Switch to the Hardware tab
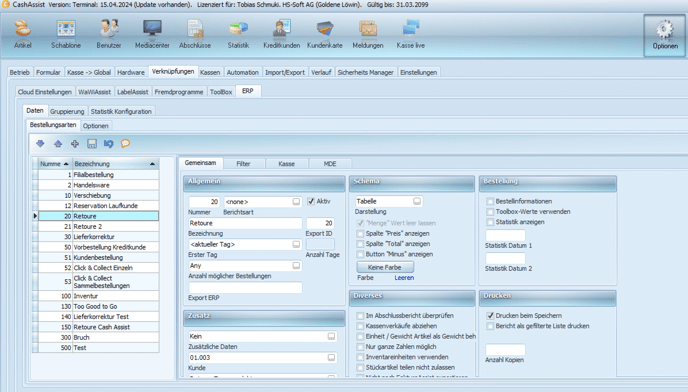Screen dimensions: 688x392 pyautogui.click(x=131, y=72)
